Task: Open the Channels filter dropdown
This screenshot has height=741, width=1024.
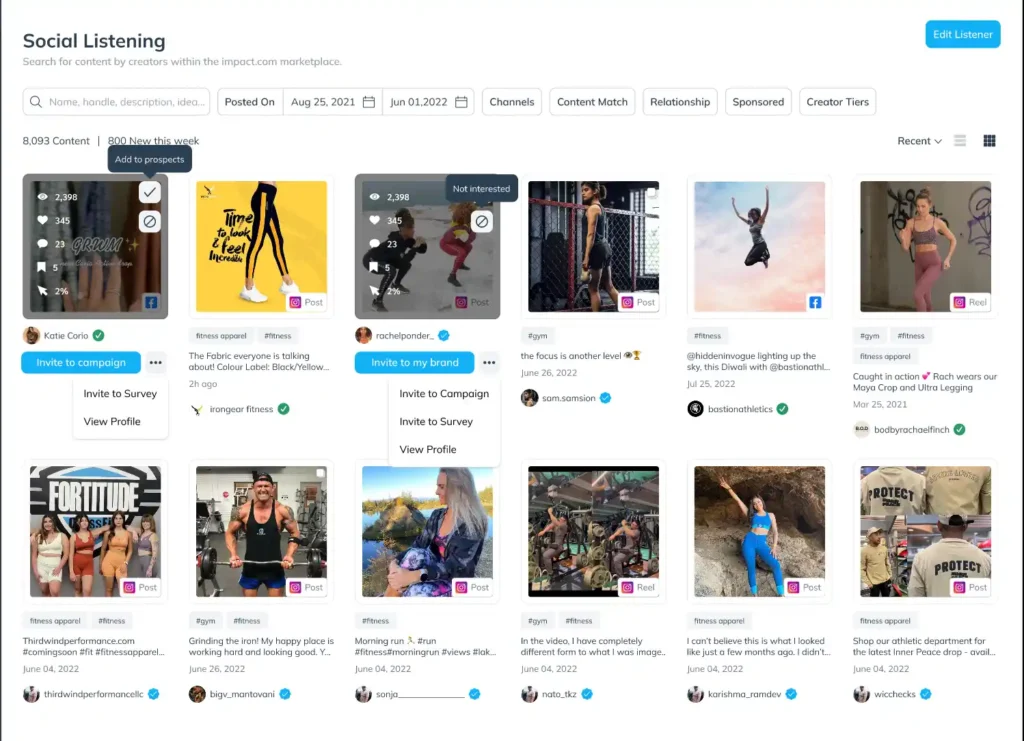Action: point(511,102)
